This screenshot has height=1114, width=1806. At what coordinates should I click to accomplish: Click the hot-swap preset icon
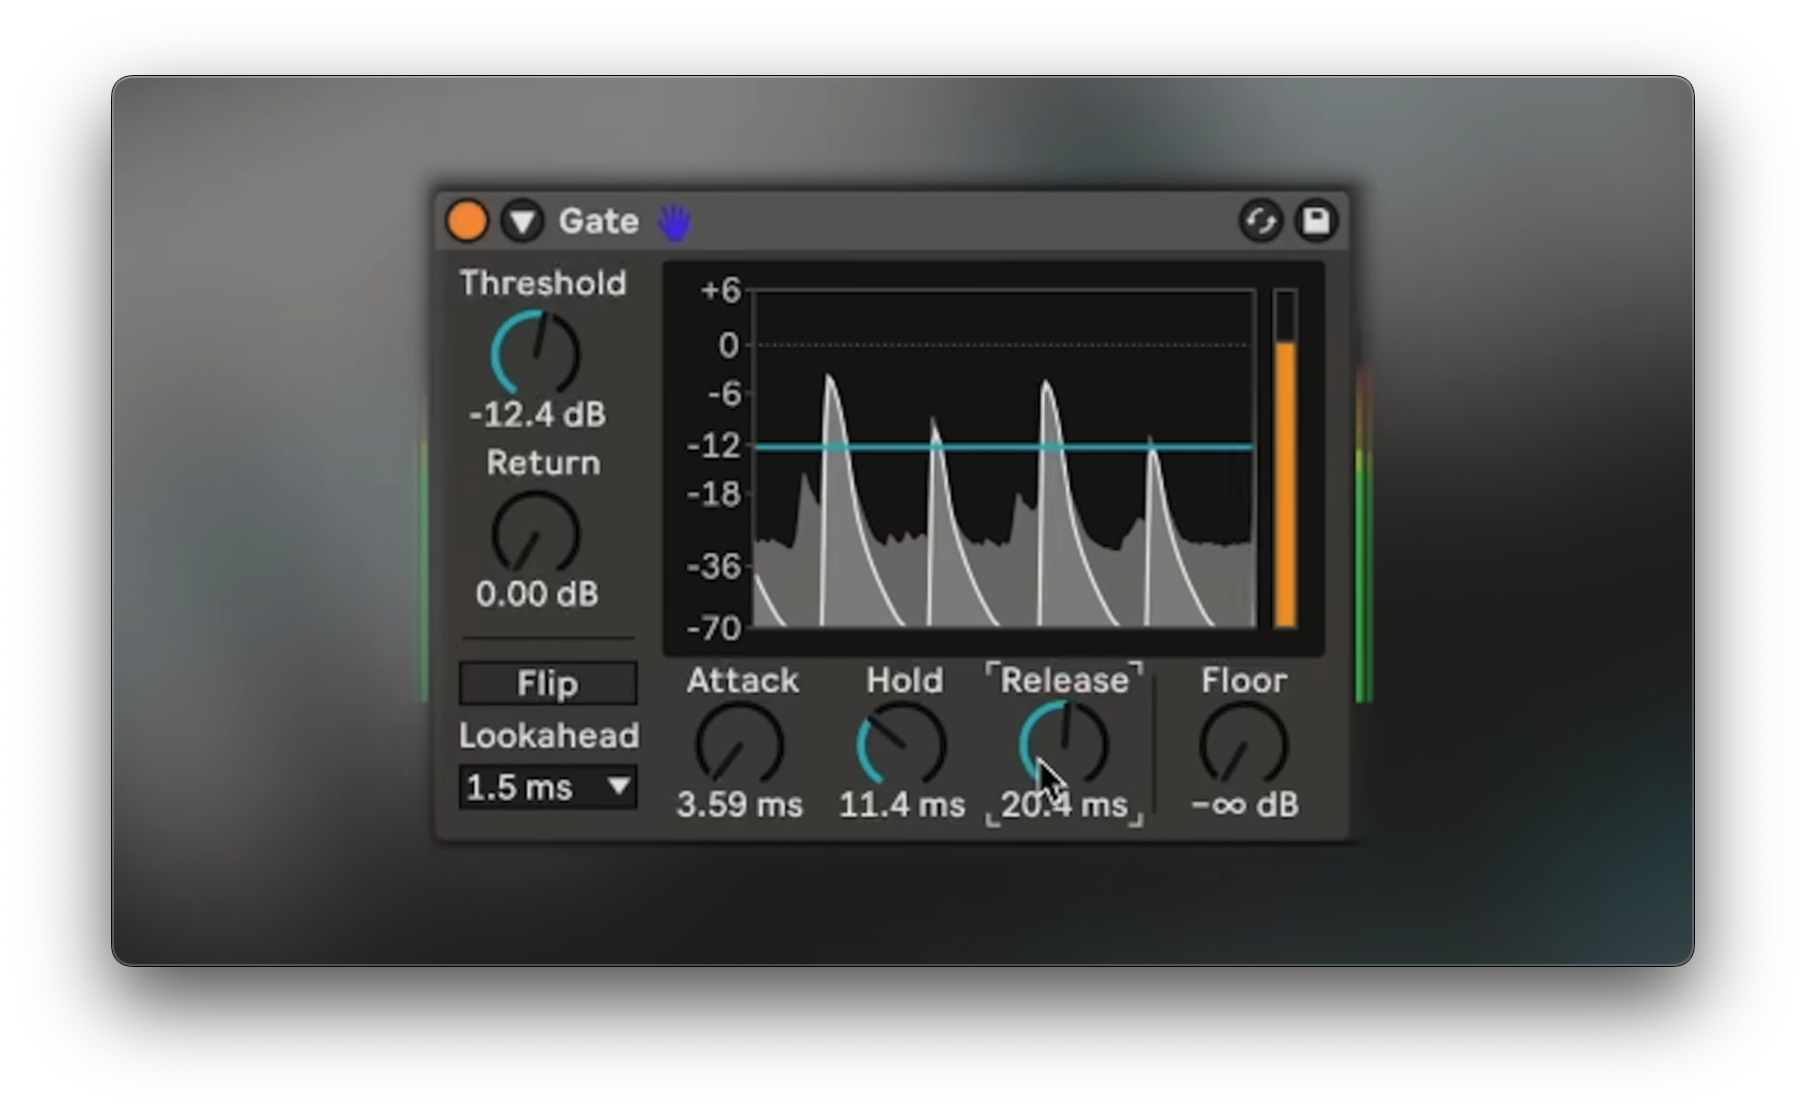[1260, 221]
